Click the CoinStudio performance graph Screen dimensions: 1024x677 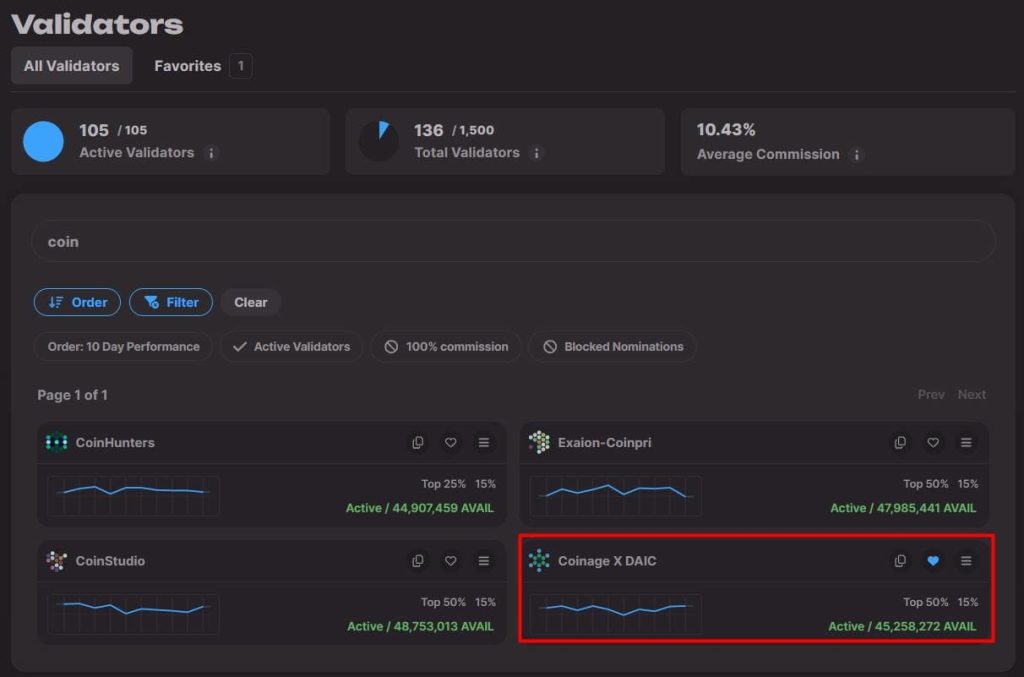[x=133, y=614]
